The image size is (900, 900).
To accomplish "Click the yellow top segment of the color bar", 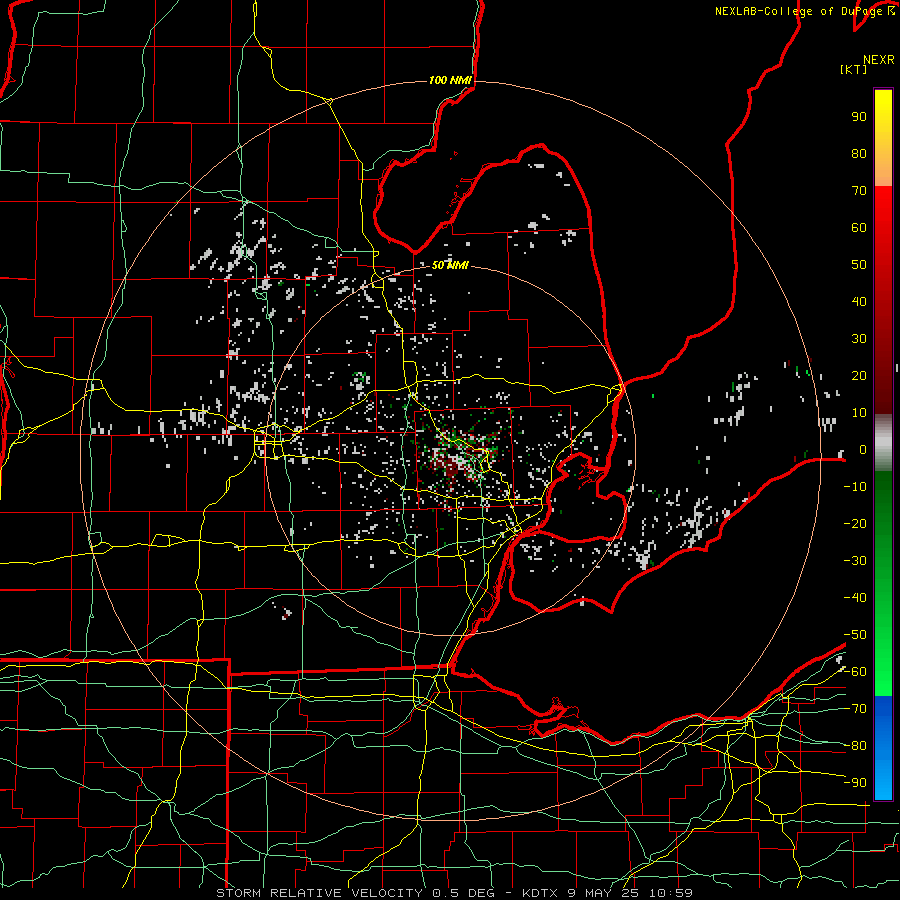I will coord(883,138).
